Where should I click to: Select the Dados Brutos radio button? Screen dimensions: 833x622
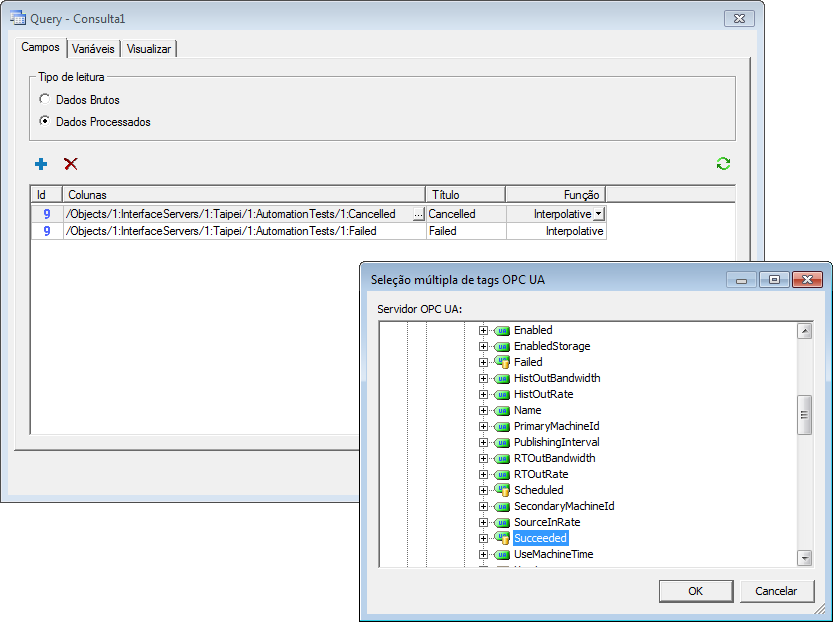(44, 100)
